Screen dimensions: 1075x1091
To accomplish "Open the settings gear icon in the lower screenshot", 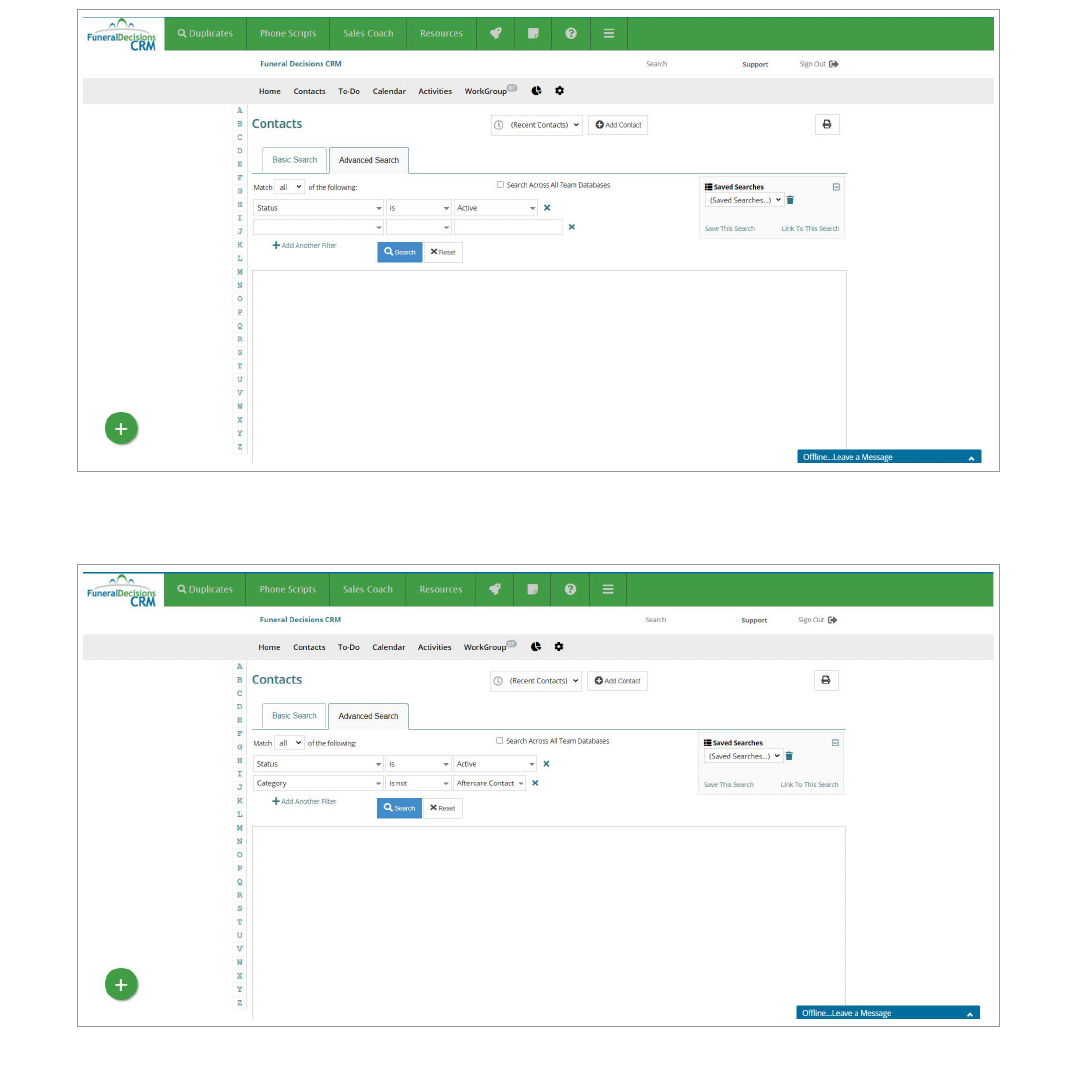I will point(559,647).
